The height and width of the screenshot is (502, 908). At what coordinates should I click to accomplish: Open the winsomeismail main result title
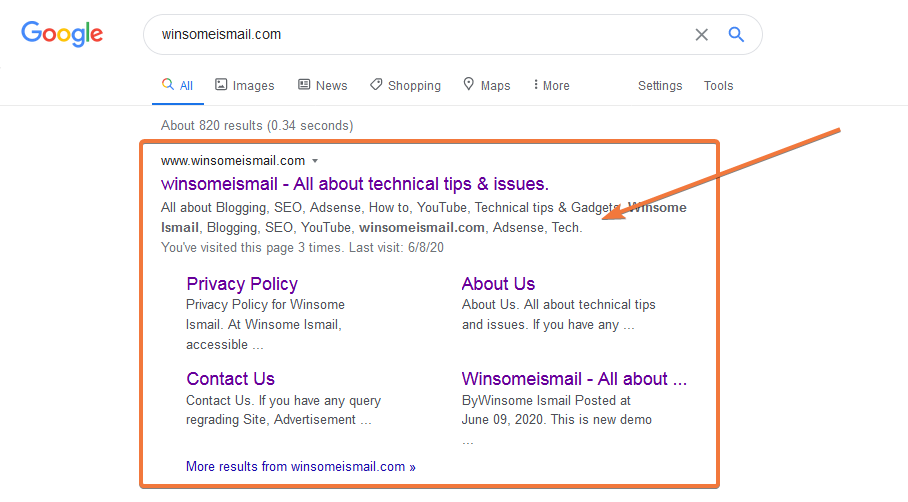pyautogui.click(x=354, y=184)
